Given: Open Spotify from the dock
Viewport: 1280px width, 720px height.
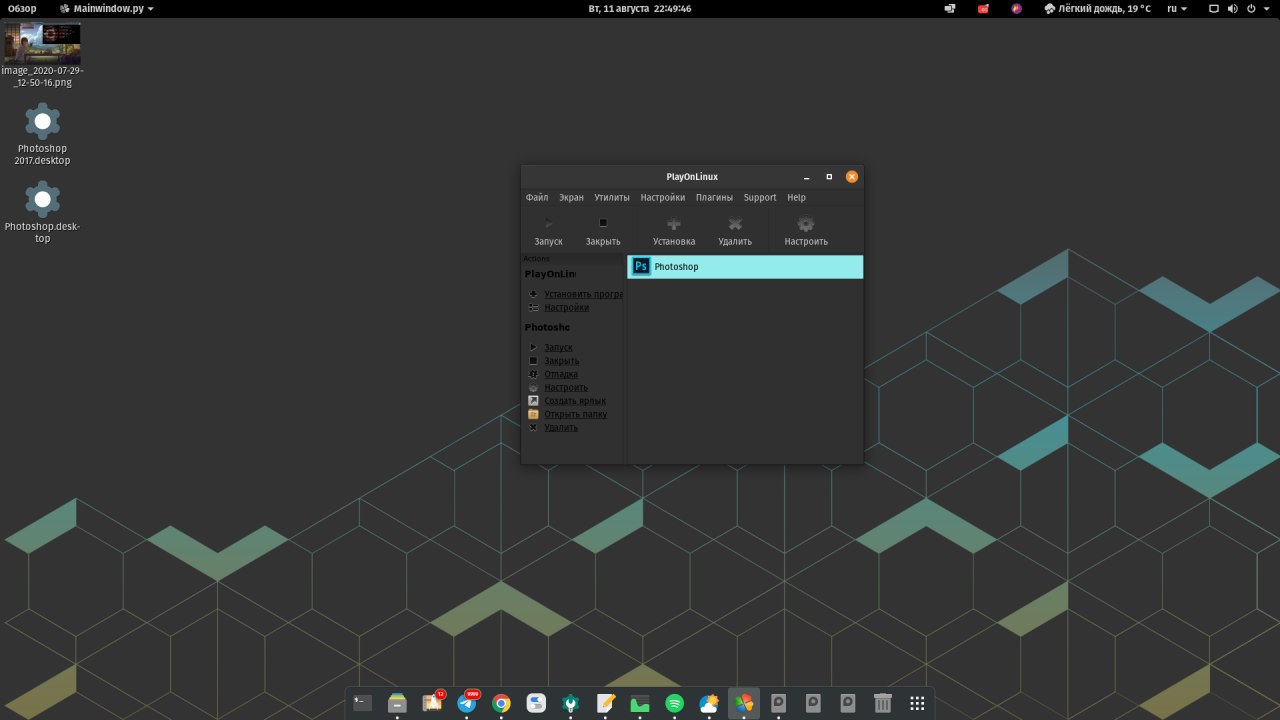Looking at the screenshot, I should [674, 703].
